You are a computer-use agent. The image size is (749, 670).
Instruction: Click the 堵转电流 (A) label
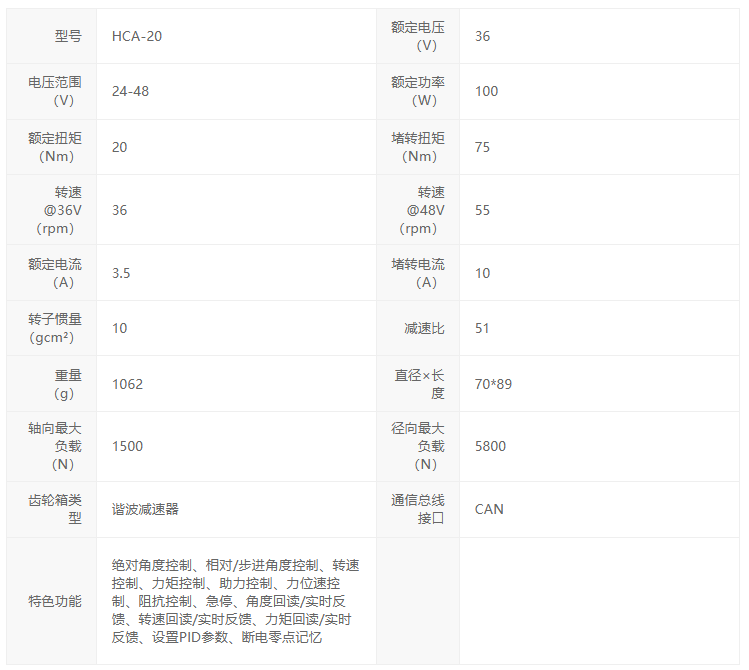tap(418, 273)
